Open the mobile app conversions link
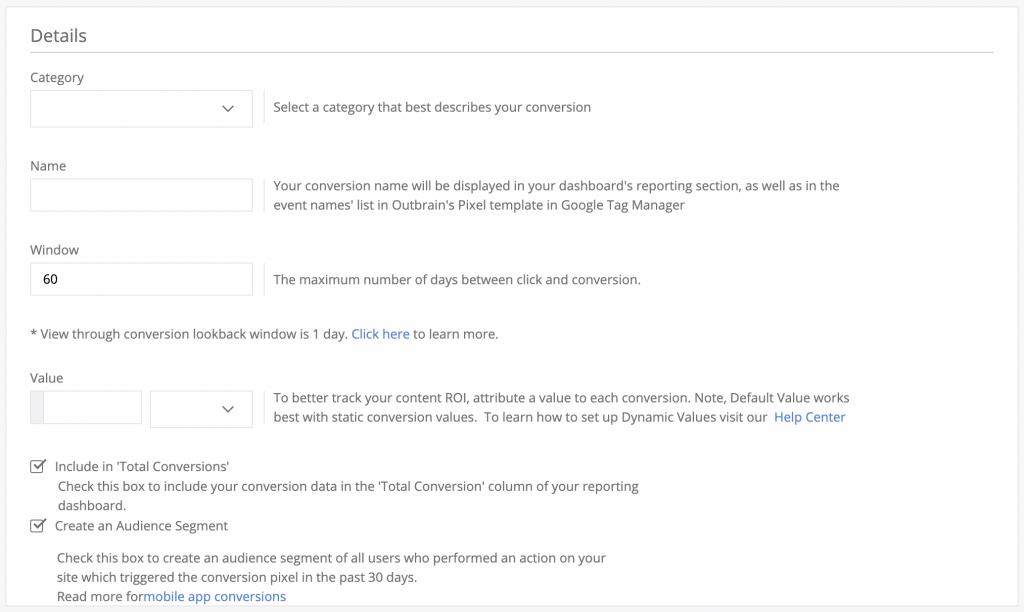This screenshot has height=612, width=1024. (214, 596)
